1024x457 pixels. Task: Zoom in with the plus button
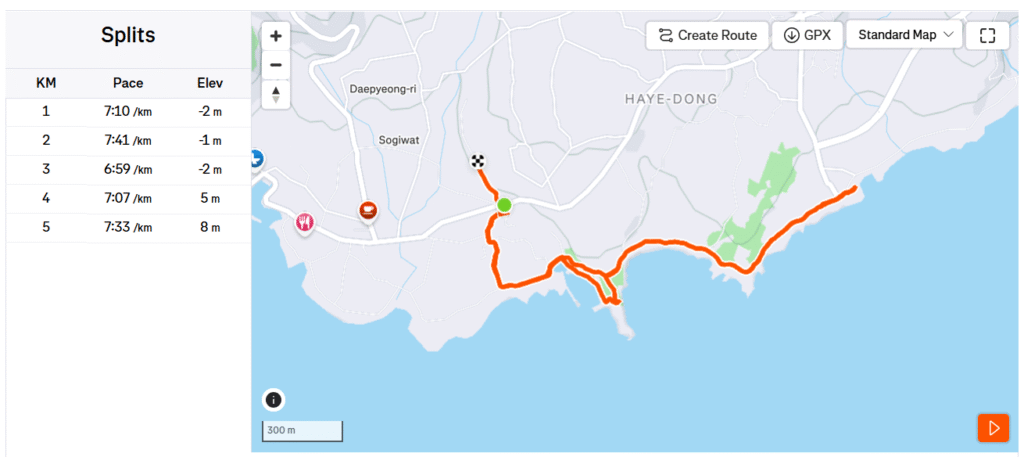coord(276,36)
